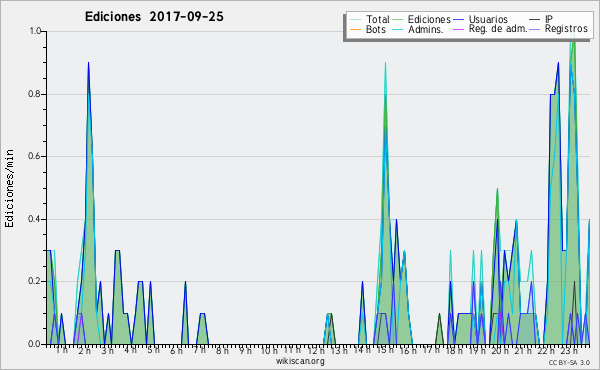The image size is (600, 370).
Task: Click the '8 h' x-axis label
Action: click(222, 350)
